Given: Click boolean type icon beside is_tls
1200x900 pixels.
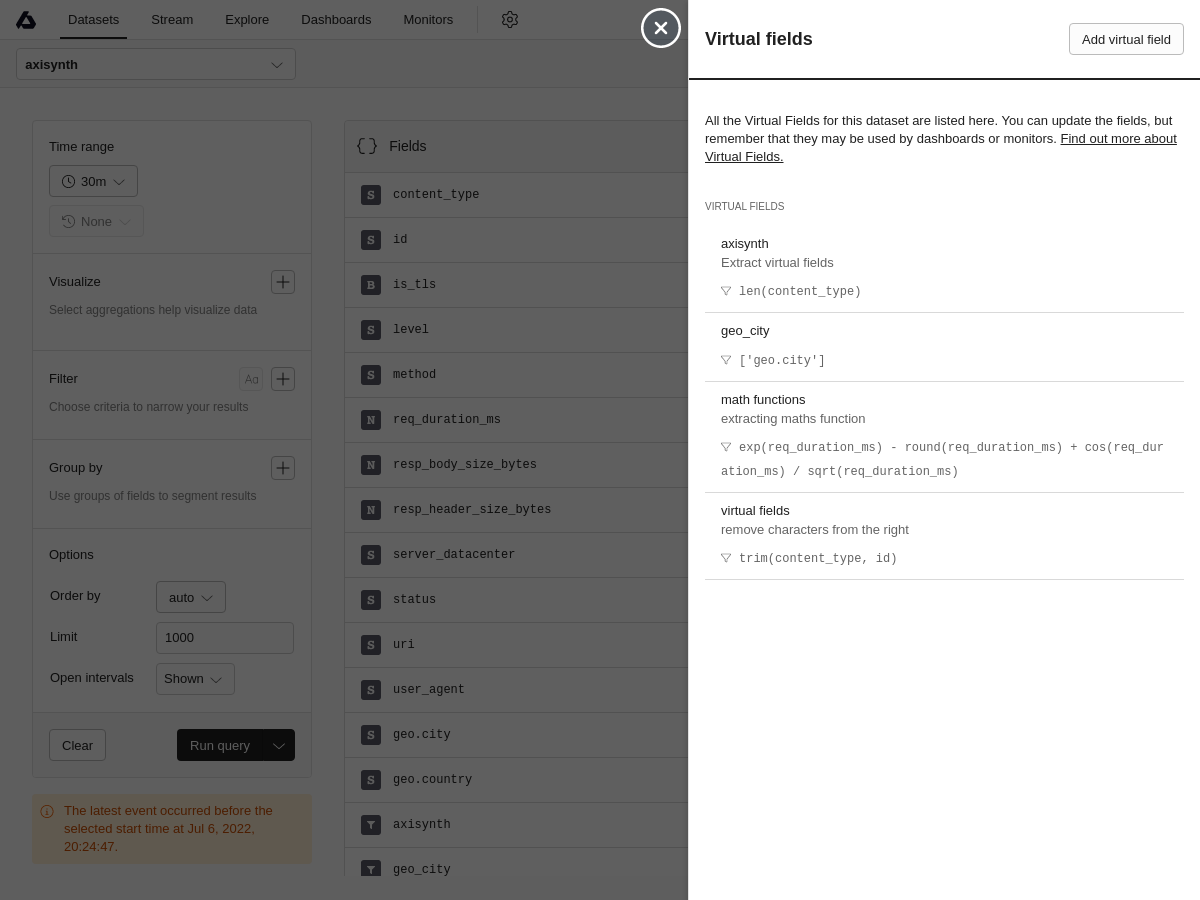Looking at the screenshot, I should click(x=371, y=285).
